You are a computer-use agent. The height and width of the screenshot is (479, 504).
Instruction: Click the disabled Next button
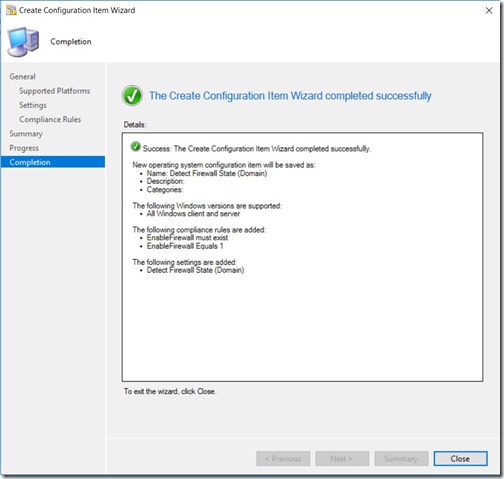tap(342, 459)
